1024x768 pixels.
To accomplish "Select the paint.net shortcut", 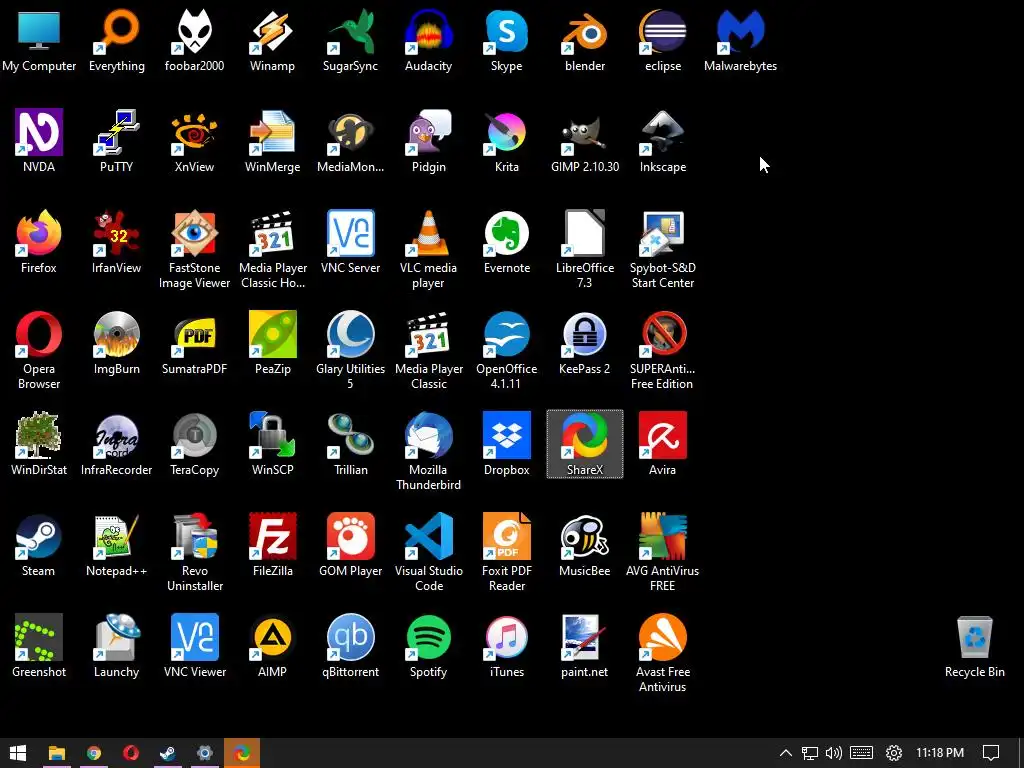I will (584, 647).
